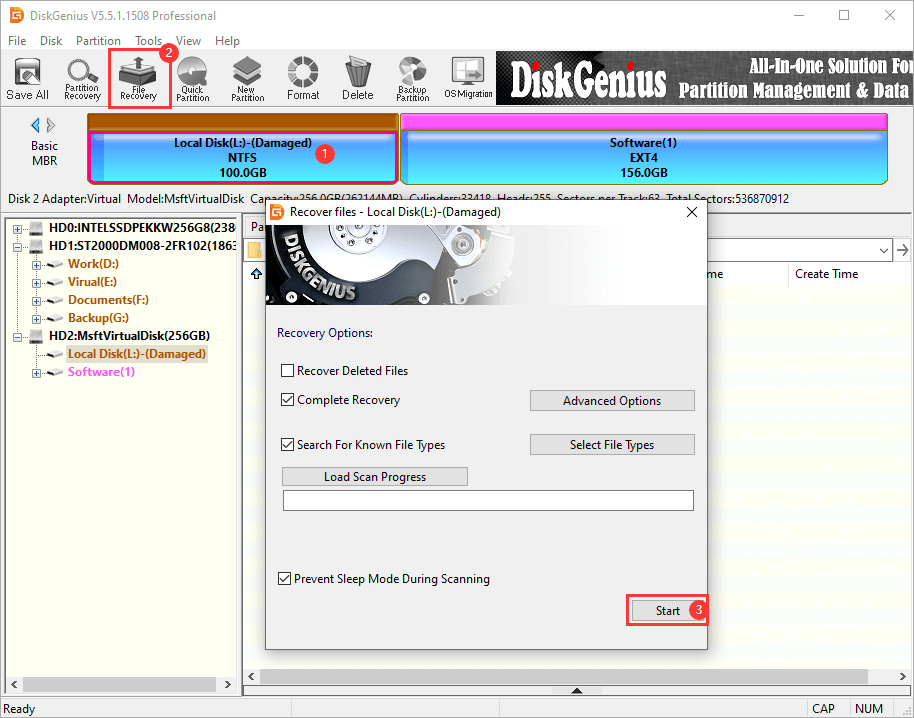Viewport: 914px width, 718px height.
Task: Toggle Search For Known File Types
Action: click(287, 445)
